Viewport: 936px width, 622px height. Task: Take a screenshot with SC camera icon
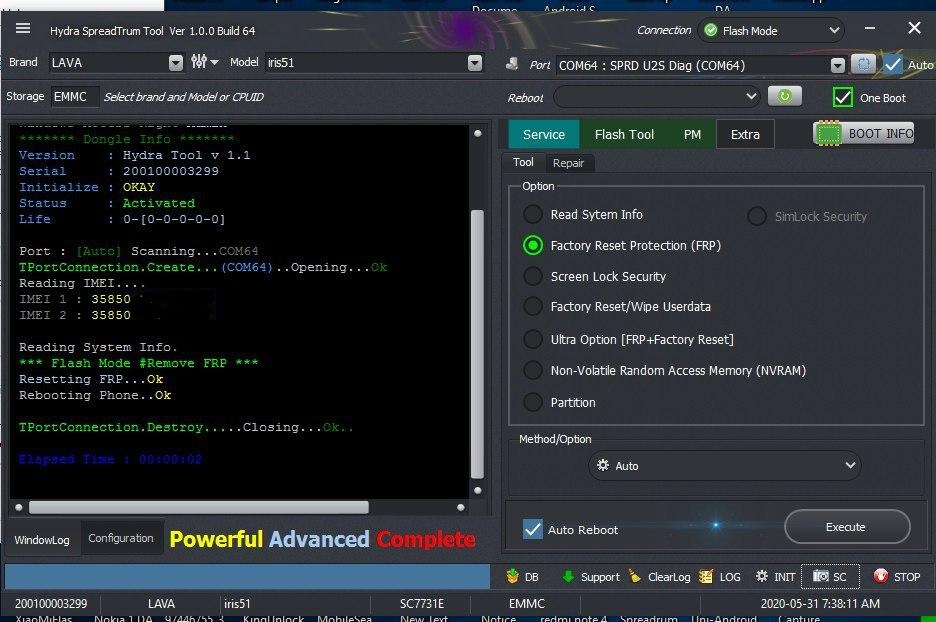coord(821,576)
